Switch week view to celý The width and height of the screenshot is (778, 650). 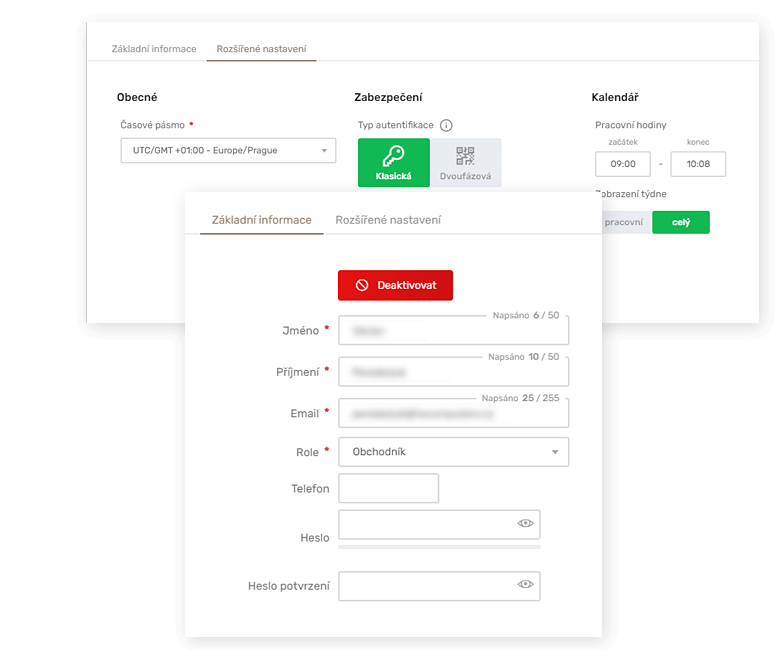[x=680, y=222]
